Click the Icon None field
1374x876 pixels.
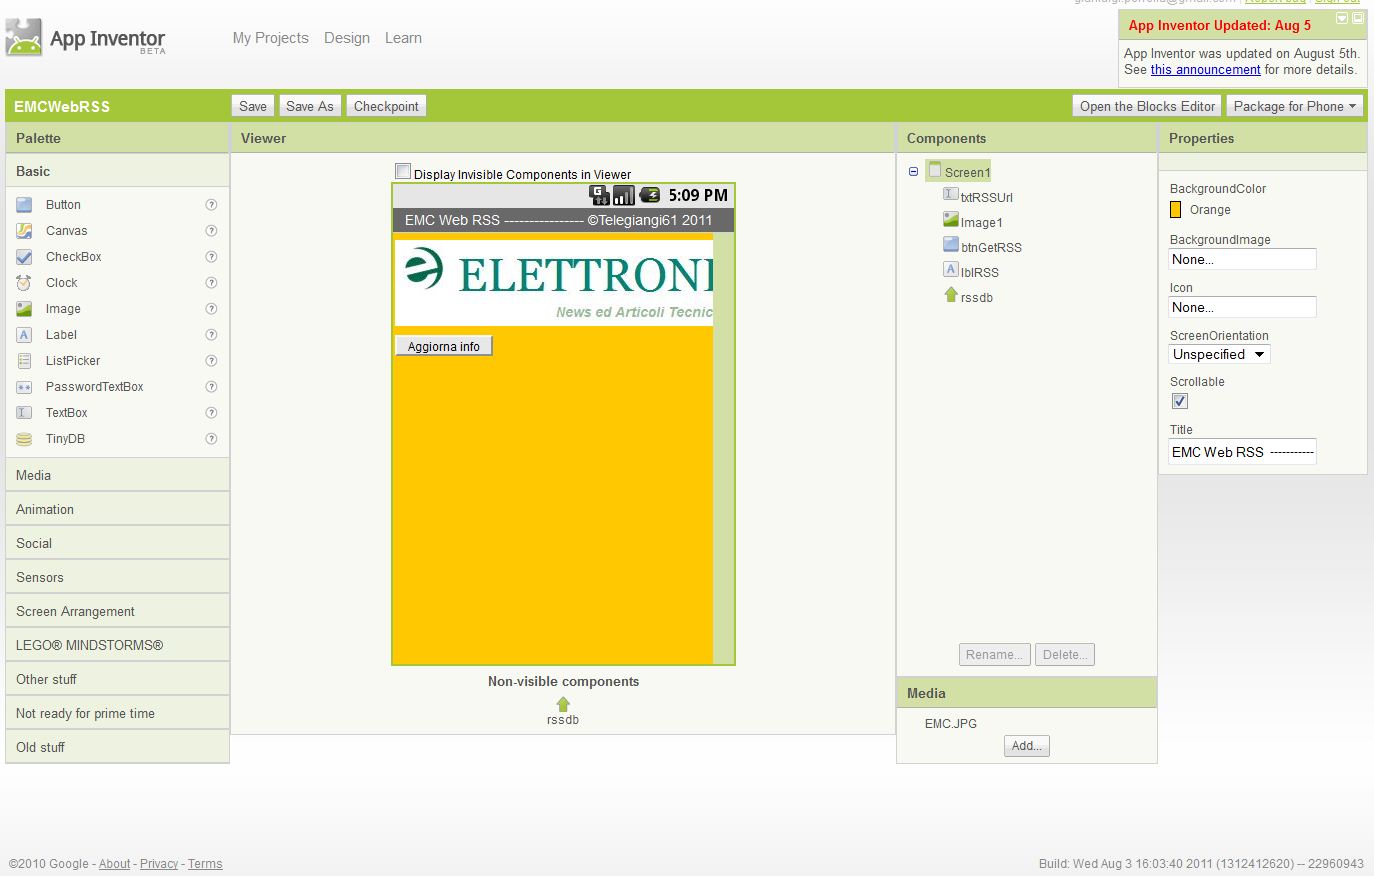pos(1242,307)
